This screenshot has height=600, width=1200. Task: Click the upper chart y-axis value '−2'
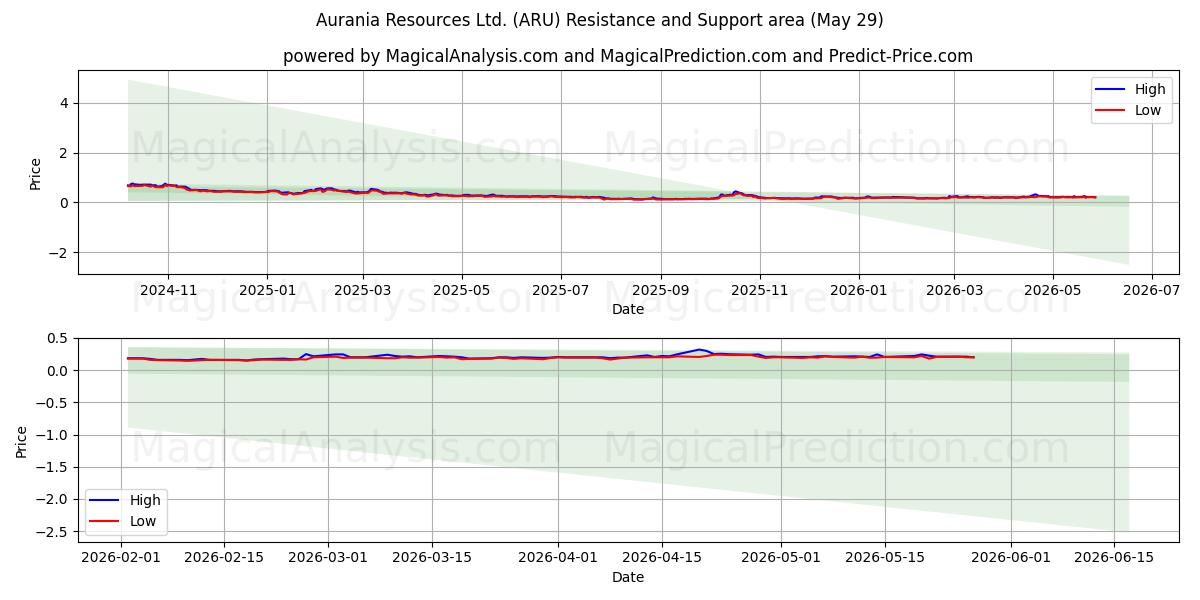pos(58,253)
